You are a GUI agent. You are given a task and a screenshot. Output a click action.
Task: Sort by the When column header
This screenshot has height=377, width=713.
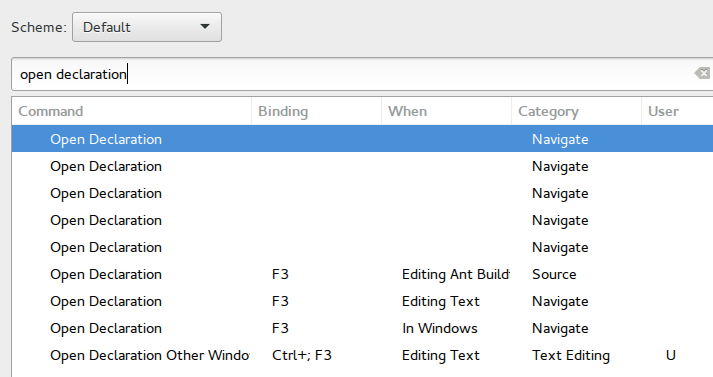tap(446, 111)
